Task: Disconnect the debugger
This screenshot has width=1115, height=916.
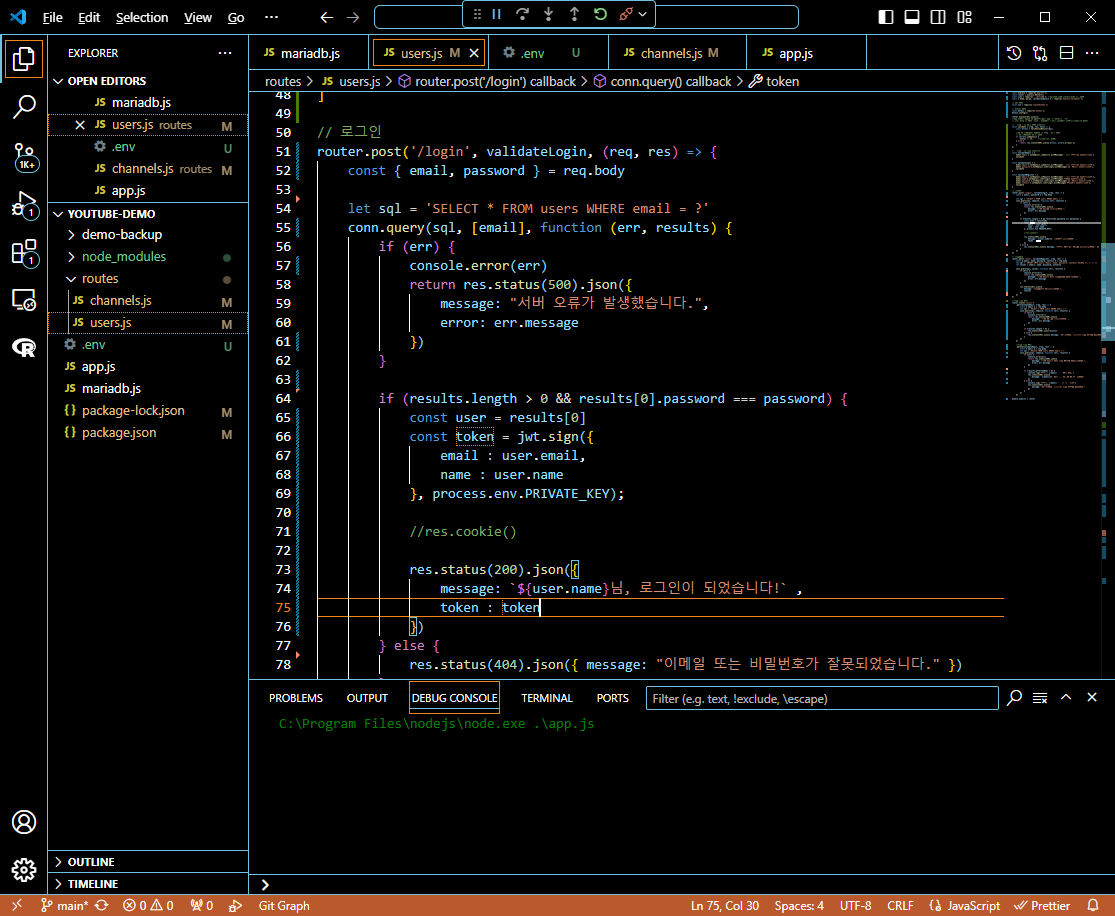Action: [x=626, y=14]
